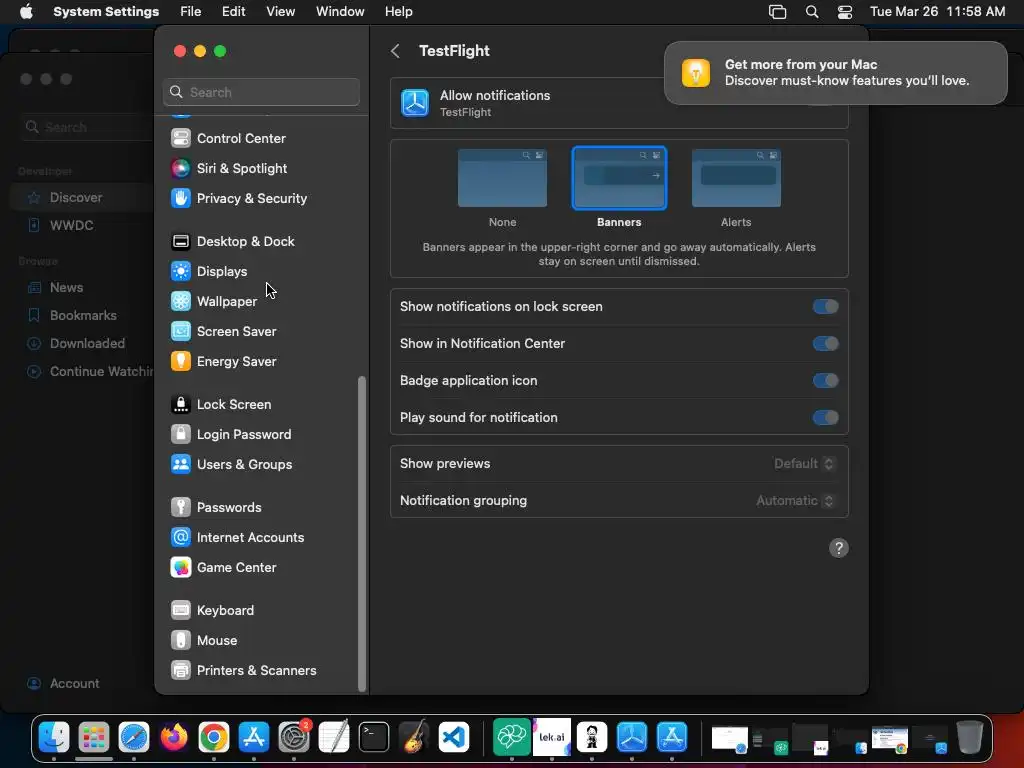Click Stage Manager icon in menu bar

(x=777, y=12)
